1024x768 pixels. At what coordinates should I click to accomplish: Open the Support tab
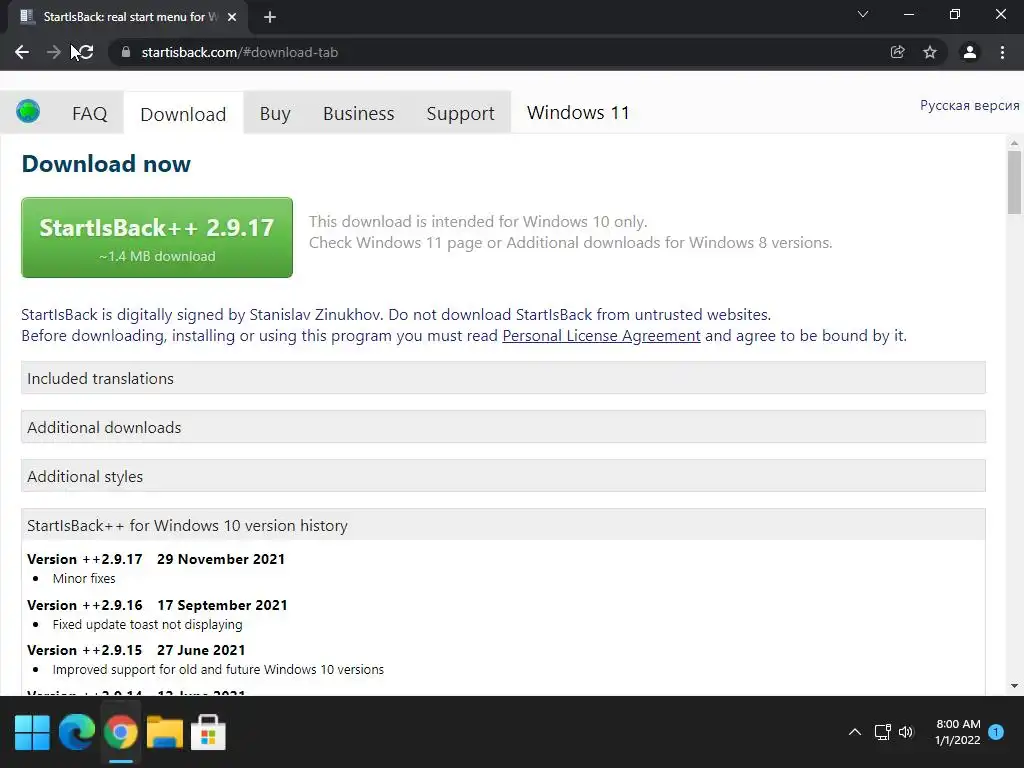click(460, 114)
